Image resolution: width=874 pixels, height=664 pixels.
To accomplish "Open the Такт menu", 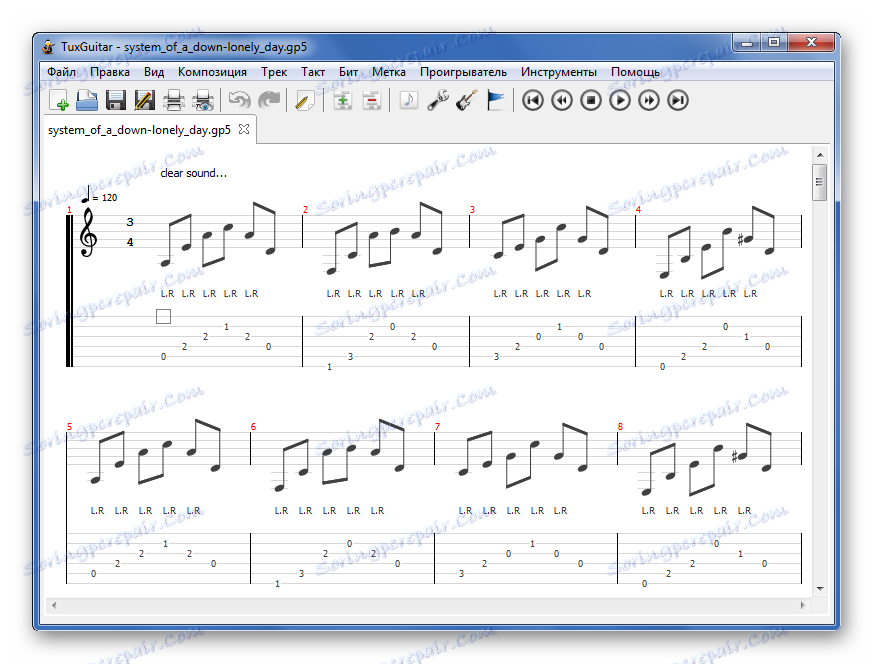I will pos(313,72).
